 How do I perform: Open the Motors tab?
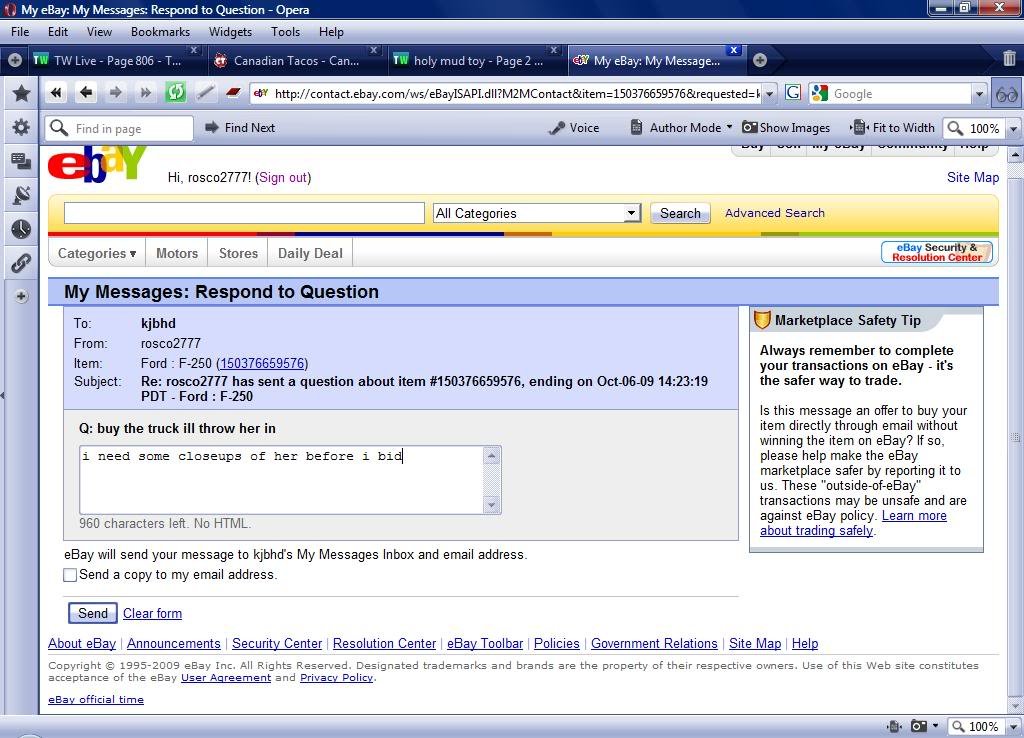(x=177, y=253)
